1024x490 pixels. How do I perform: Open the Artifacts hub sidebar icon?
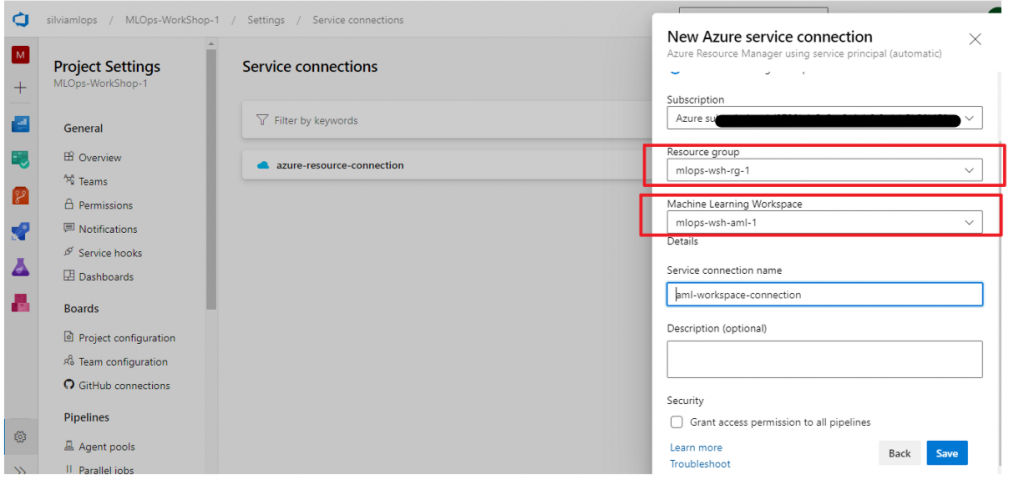tap(20, 302)
